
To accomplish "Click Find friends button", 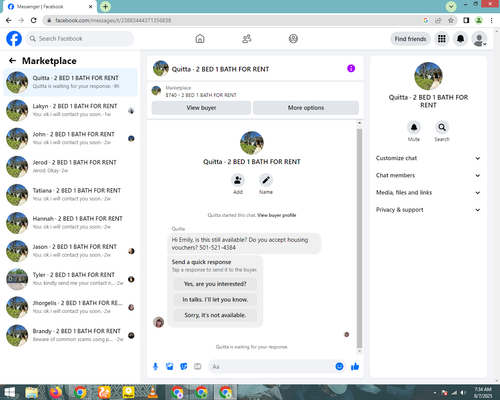I will coord(410,39).
